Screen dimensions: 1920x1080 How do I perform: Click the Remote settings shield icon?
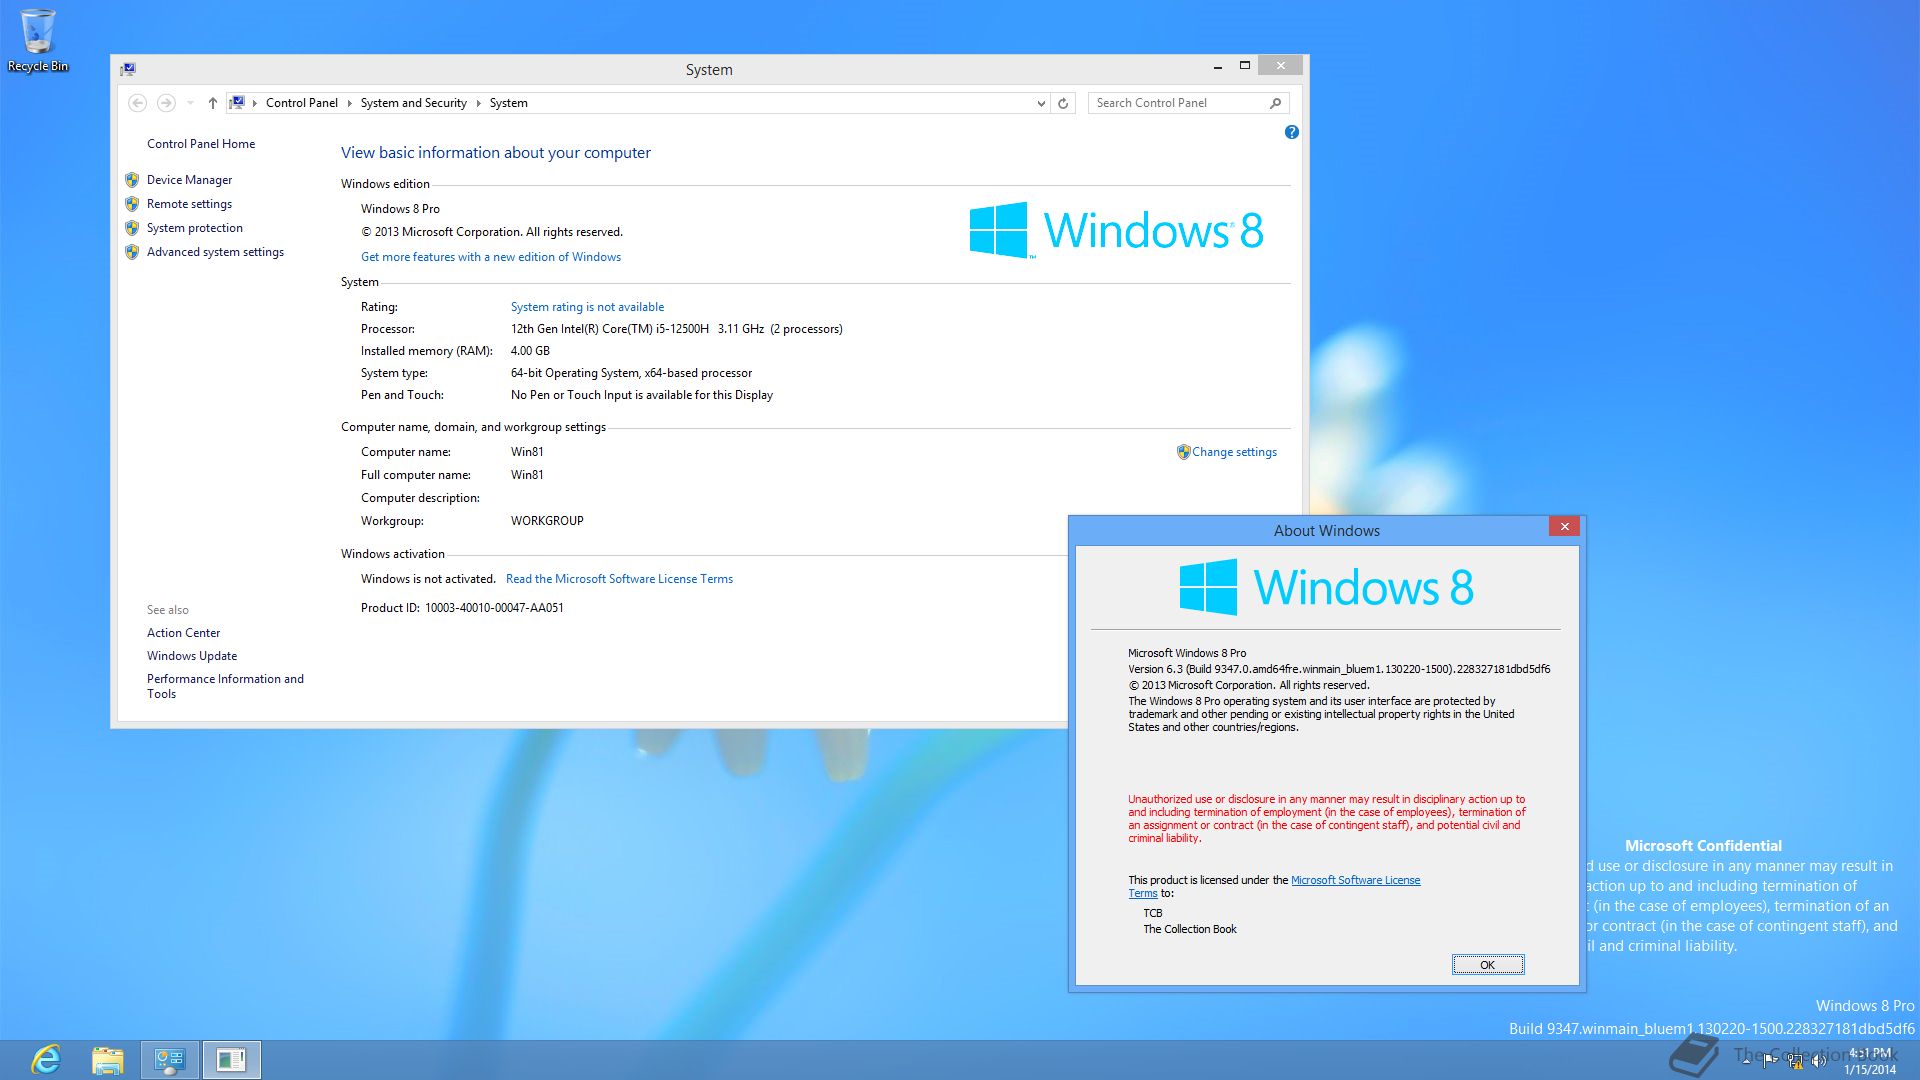click(132, 204)
